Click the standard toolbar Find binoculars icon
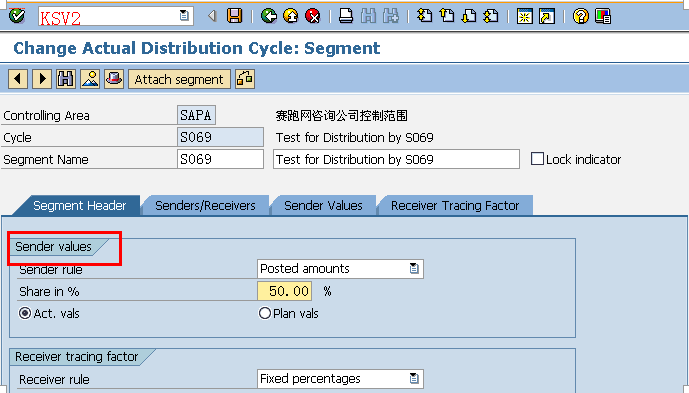The width and height of the screenshot is (689, 393). (368, 16)
